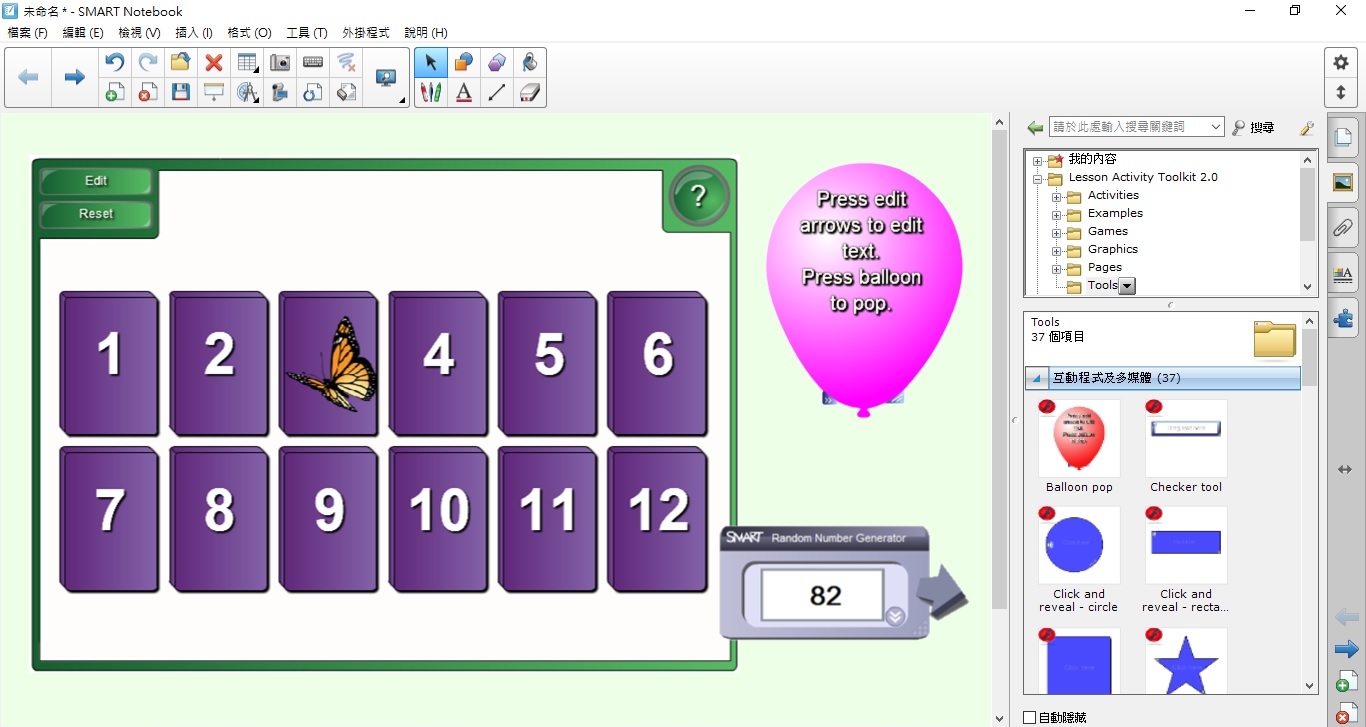
Task: Expand the Games folder tree node
Action: 1056,232
